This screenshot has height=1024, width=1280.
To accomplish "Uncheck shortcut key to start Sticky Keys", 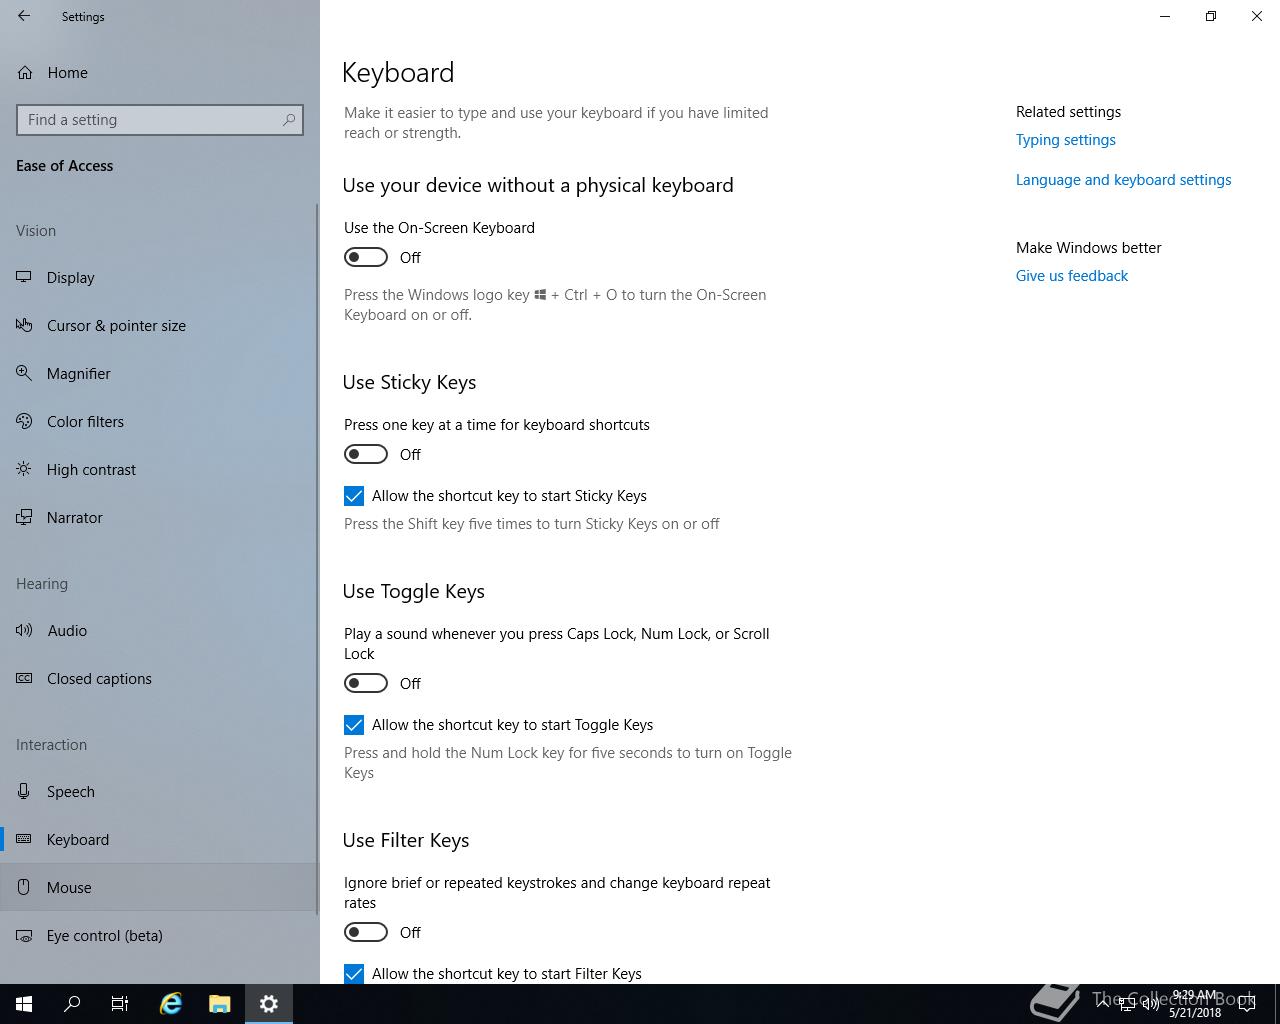I will pyautogui.click(x=354, y=496).
